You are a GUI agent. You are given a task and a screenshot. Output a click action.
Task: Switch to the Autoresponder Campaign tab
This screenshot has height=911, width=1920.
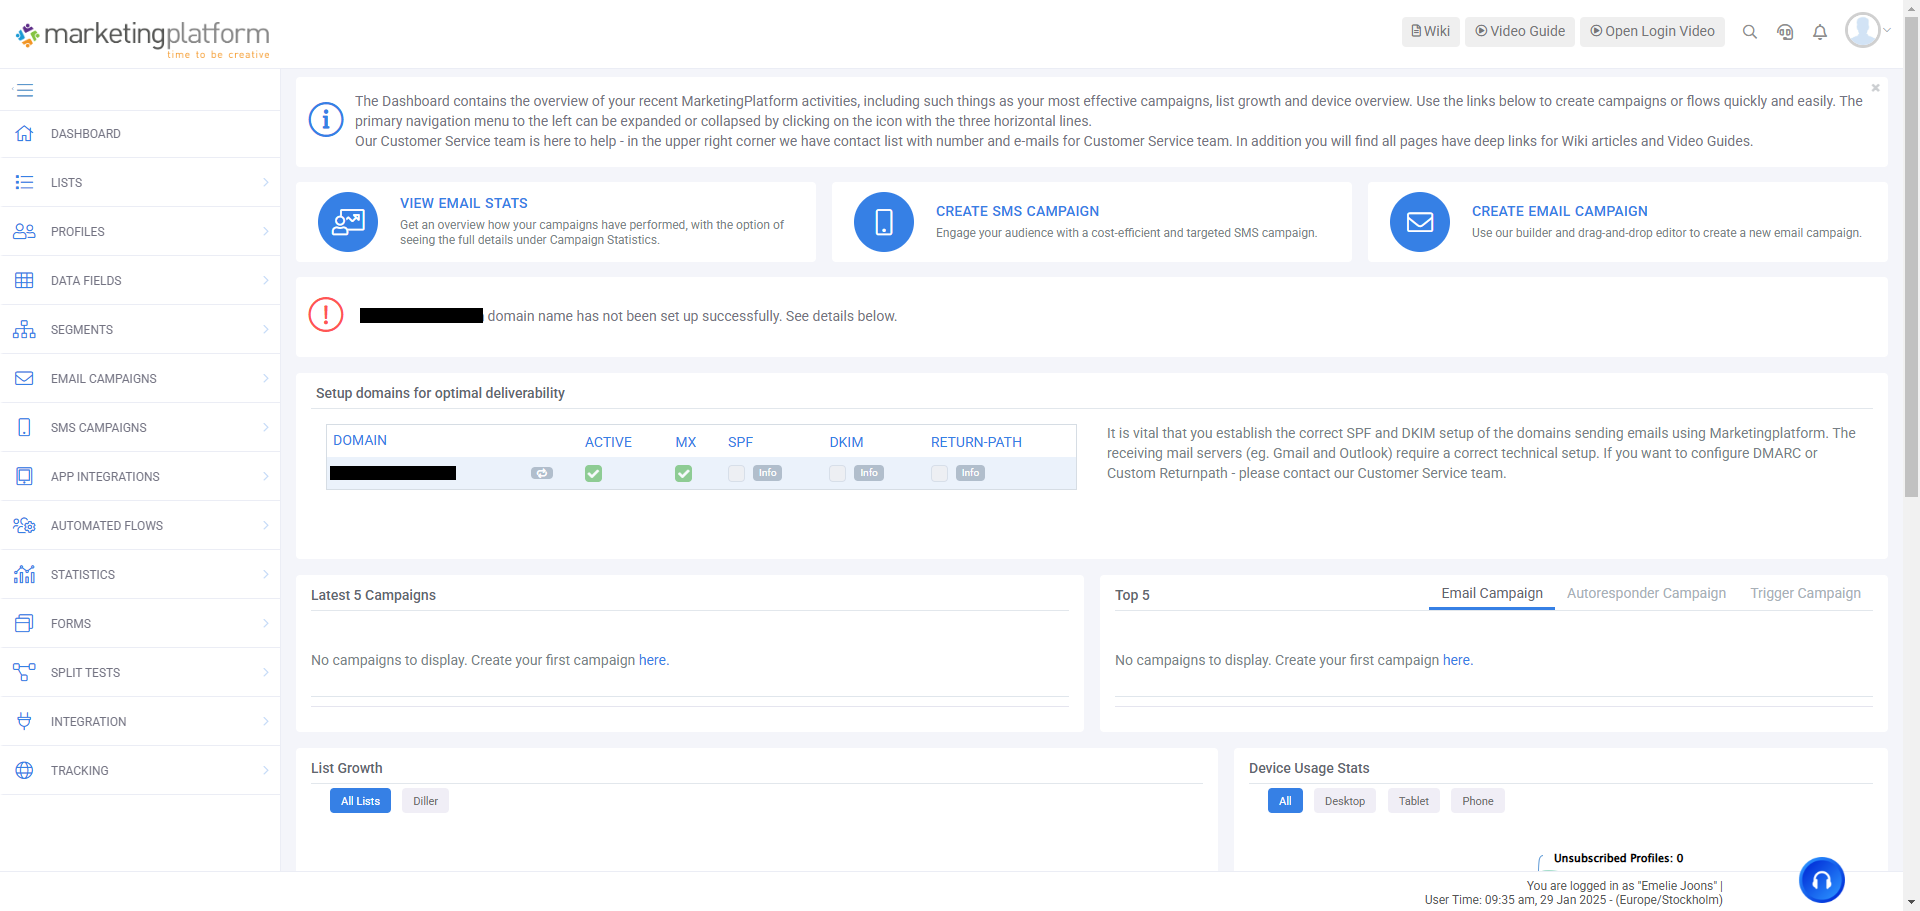1646,593
